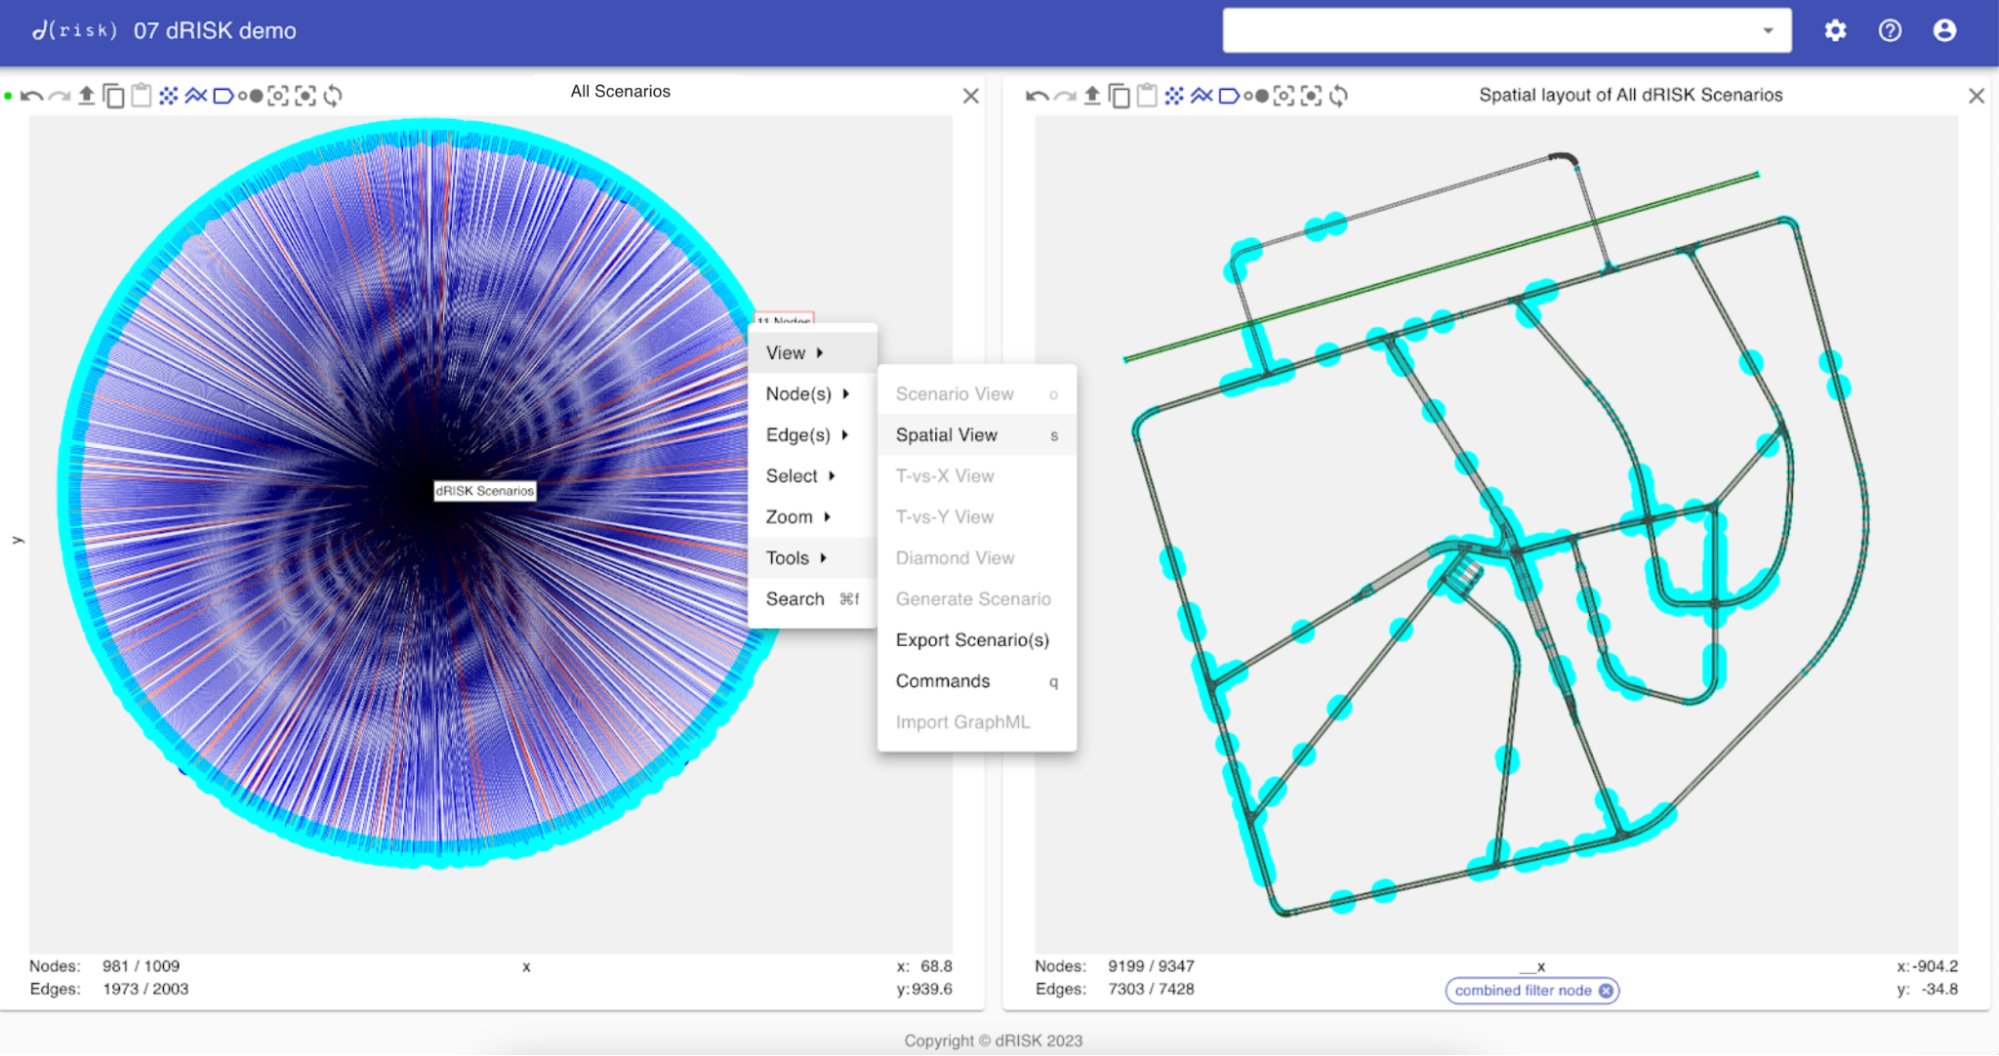Open the user account icon

pos(1944,31)
